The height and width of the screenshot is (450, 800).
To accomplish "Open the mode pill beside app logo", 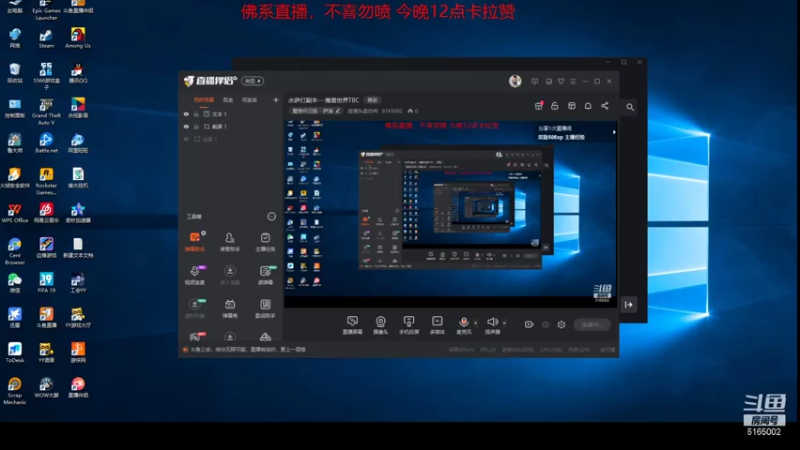I will (253, 81).
